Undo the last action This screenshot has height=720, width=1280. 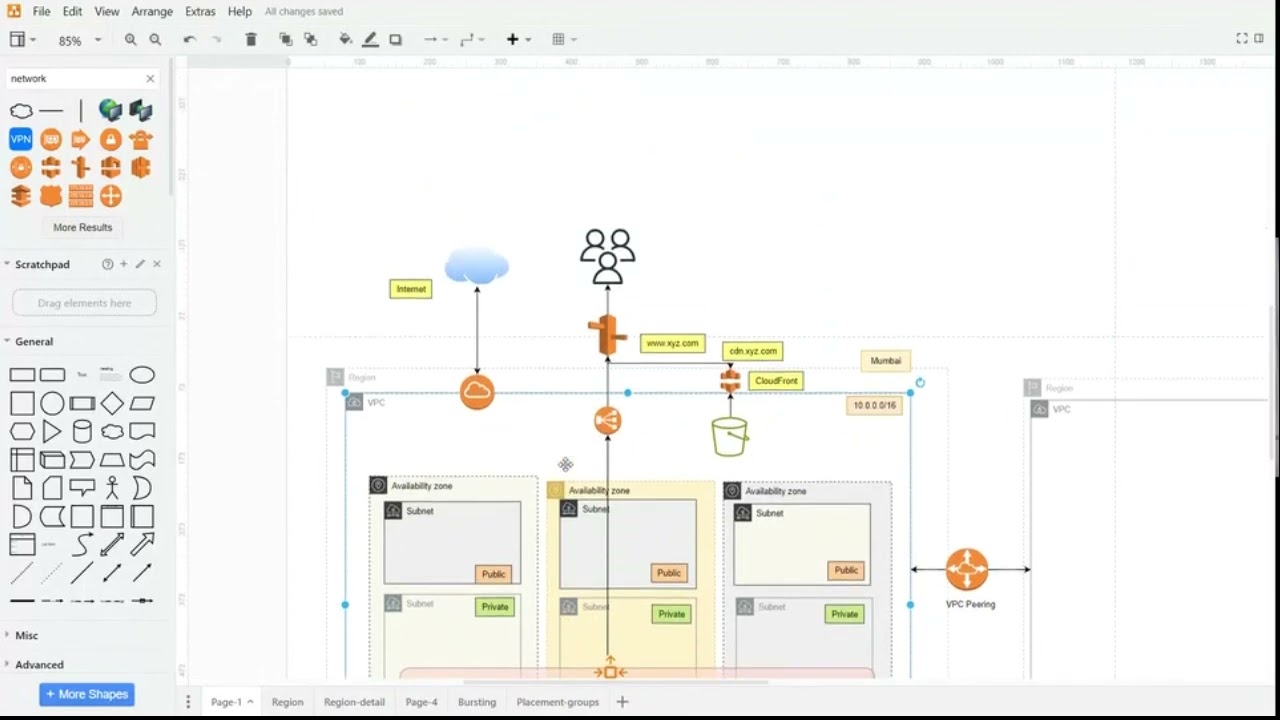pos(190,40)
